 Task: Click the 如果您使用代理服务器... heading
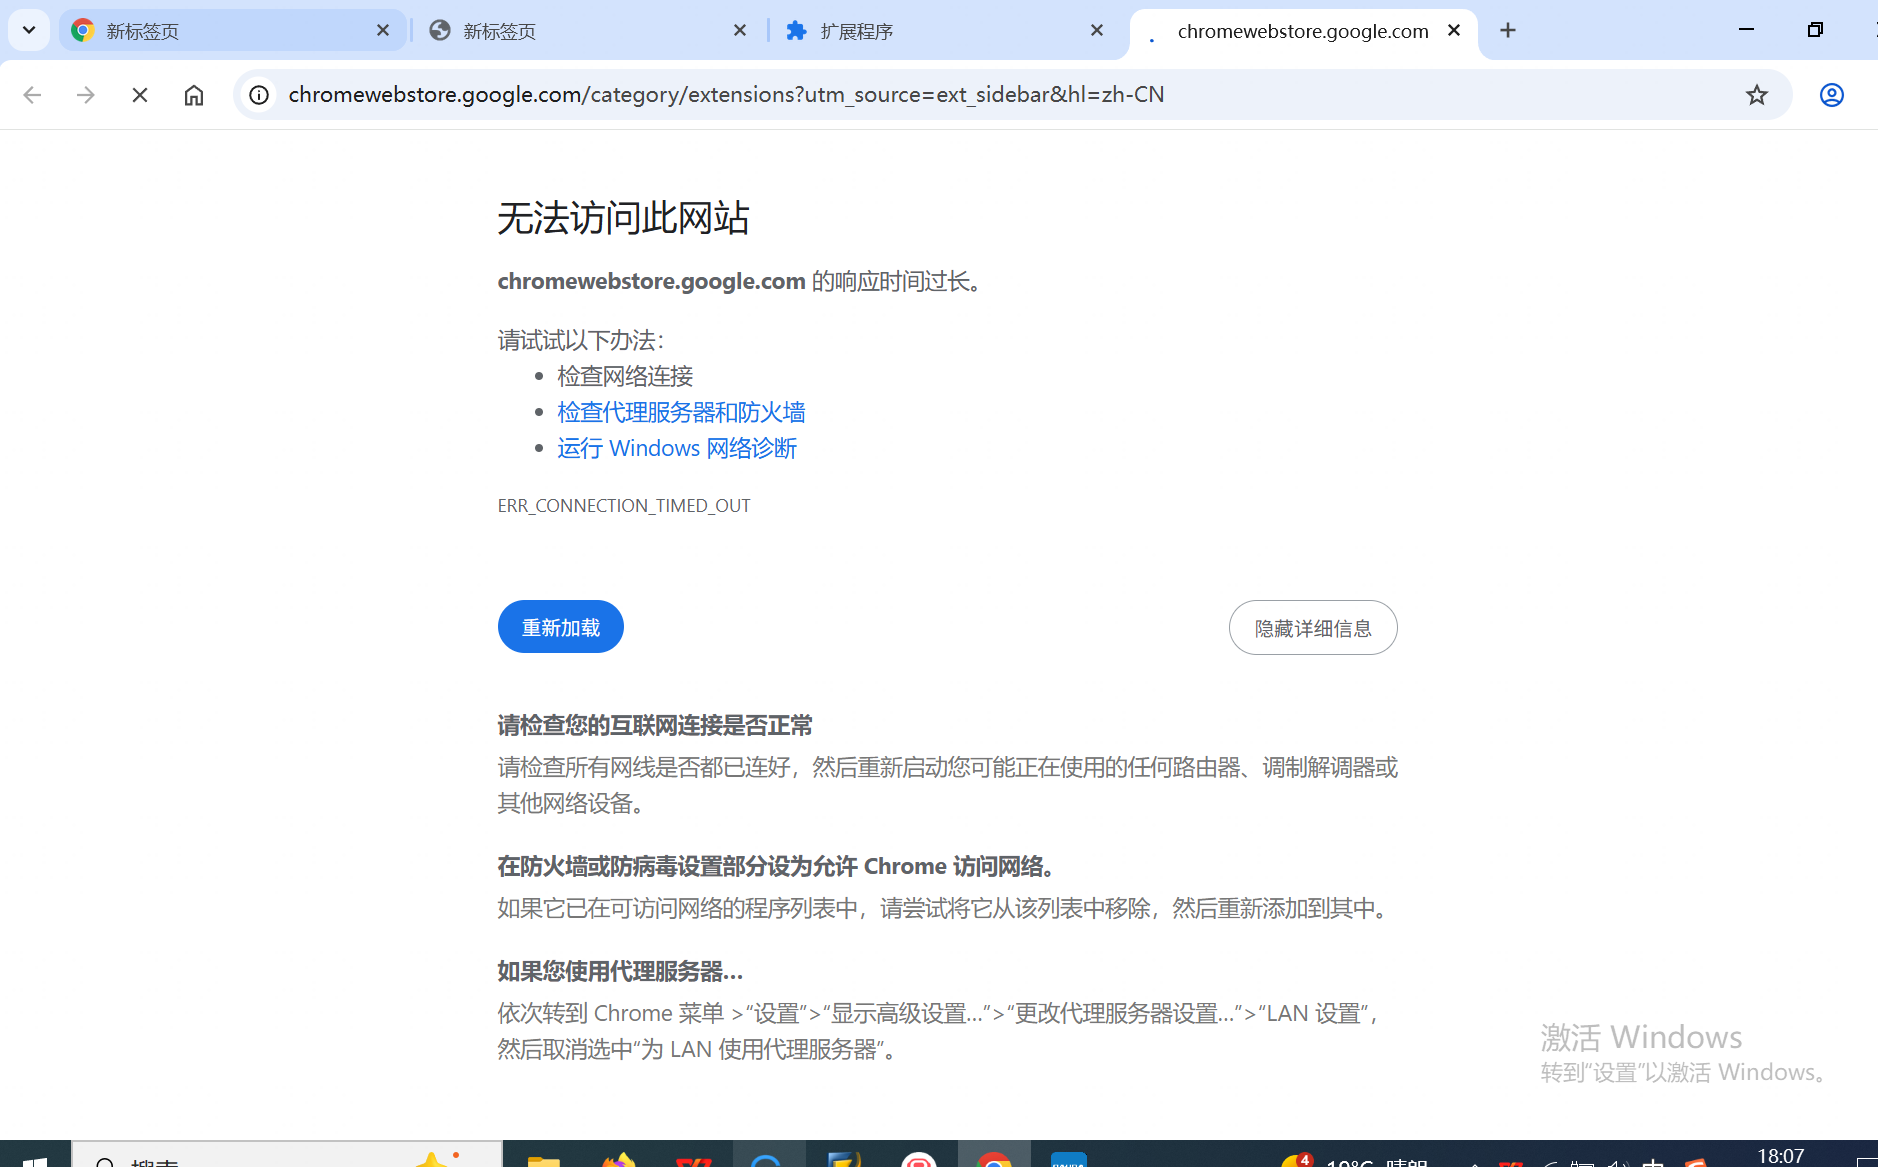tap(620, 972)
